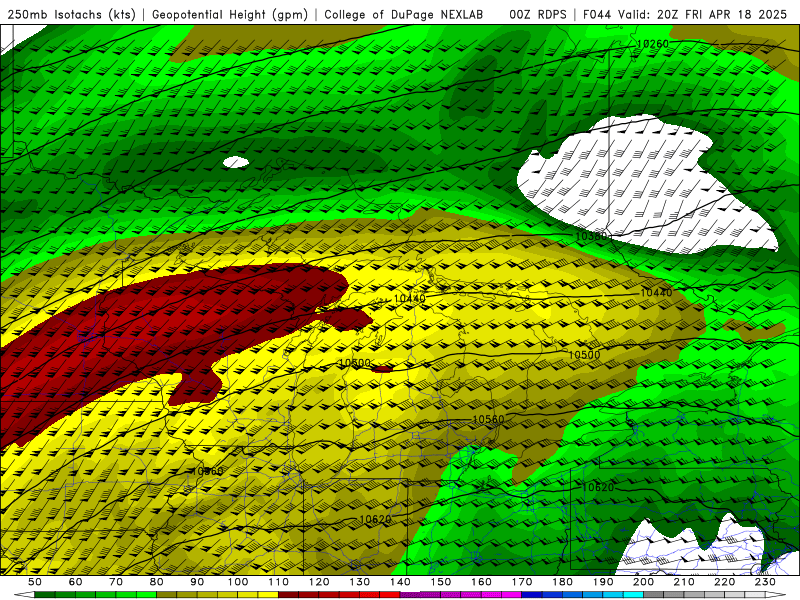Click the small white oval inside the green band
800x600 pixels.
coord(236,162)
